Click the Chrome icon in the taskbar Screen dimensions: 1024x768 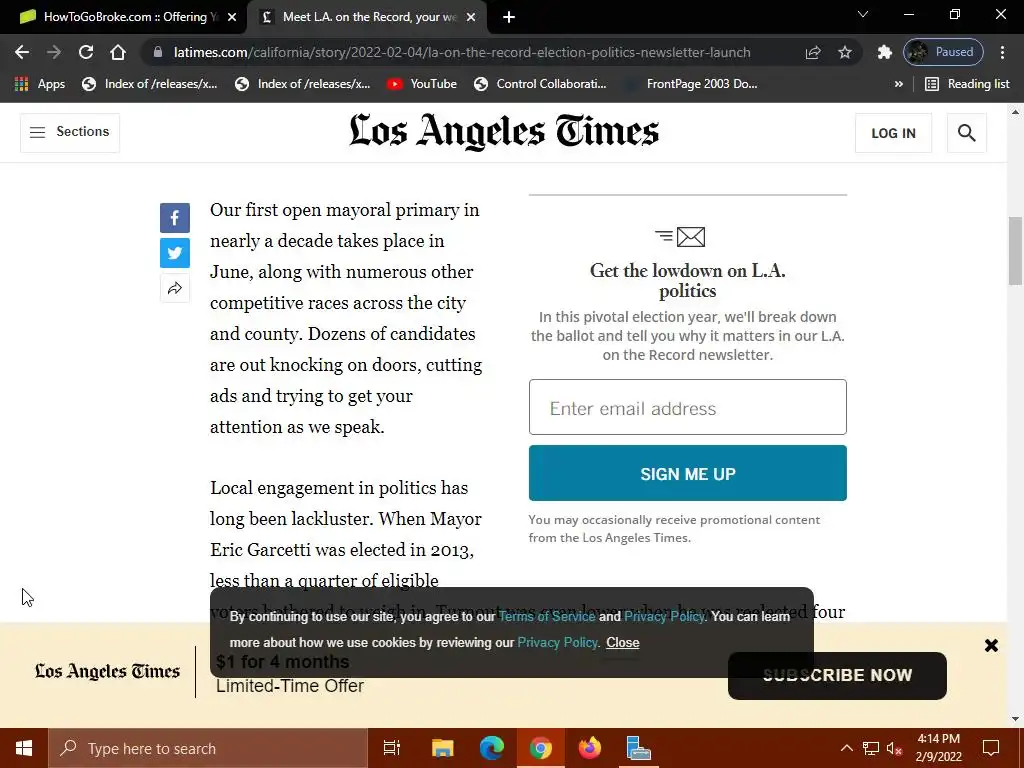coord(541,748)
